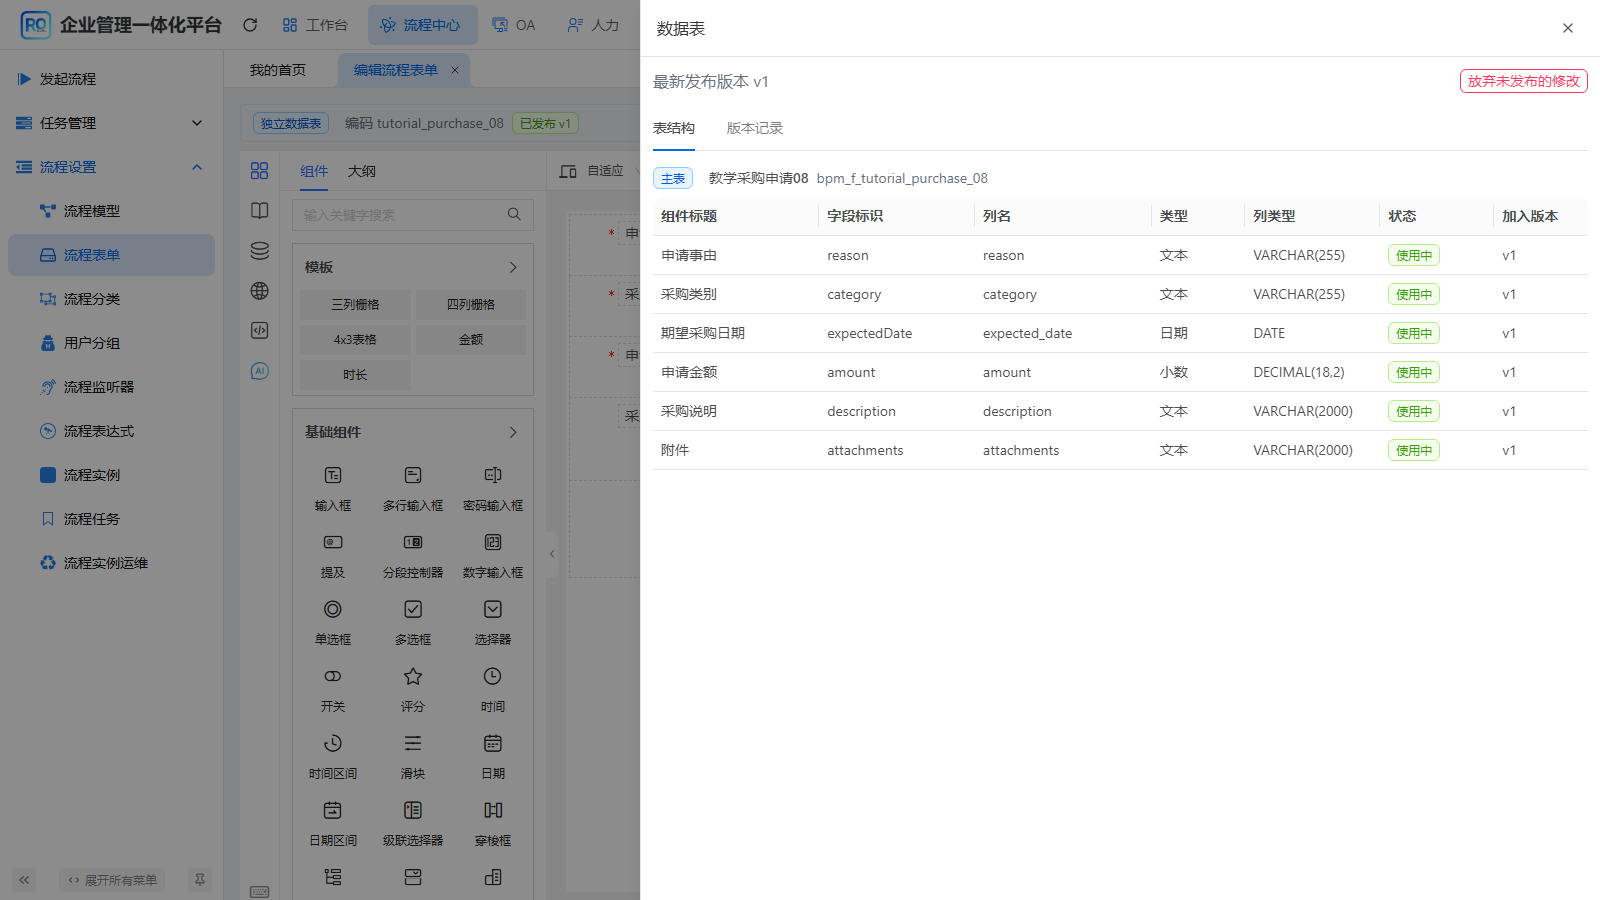The width and height of the screenshot is (1600, 900).
Task: Open the 工作台 top menu
Action: (x=315, y=25)
